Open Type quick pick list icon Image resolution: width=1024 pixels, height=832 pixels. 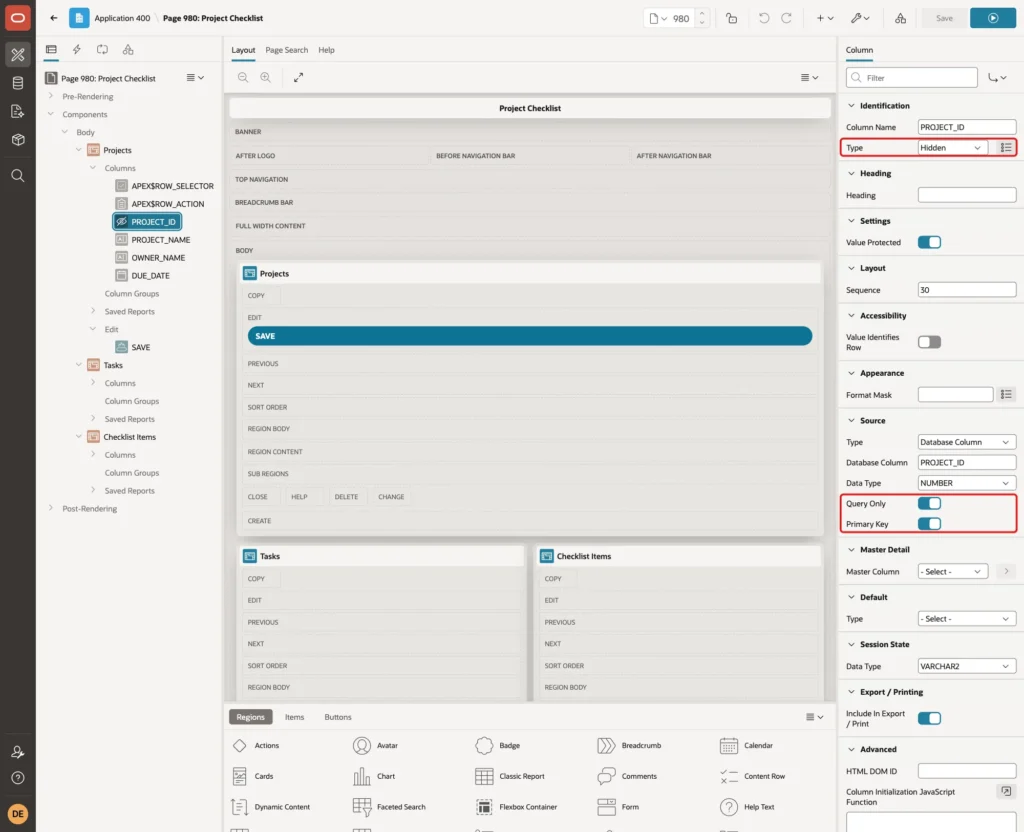click(1006, 148)
